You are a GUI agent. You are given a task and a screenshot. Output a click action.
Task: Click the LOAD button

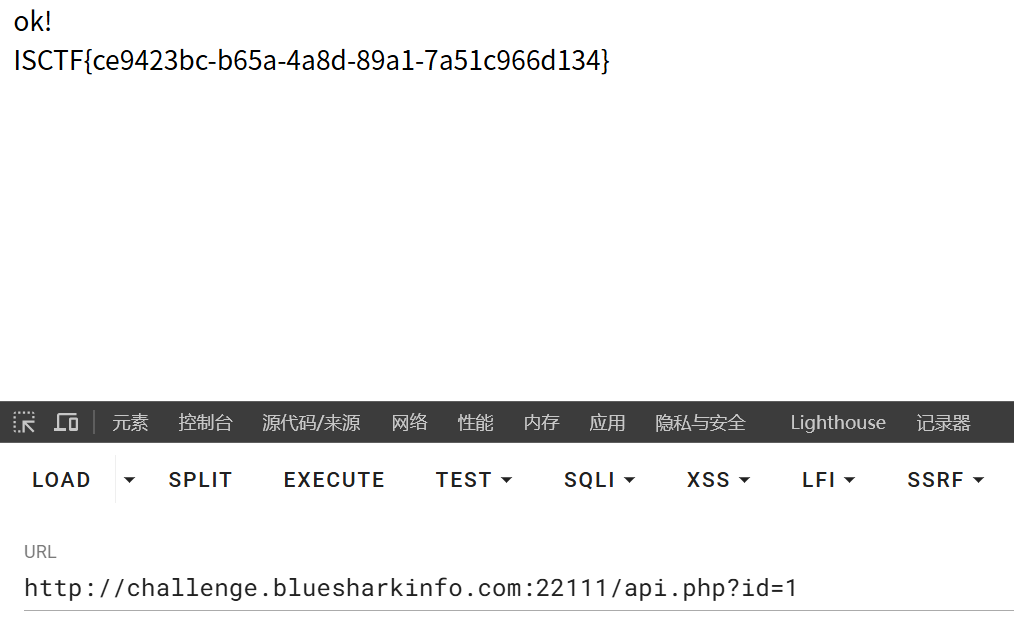(61, 480)
